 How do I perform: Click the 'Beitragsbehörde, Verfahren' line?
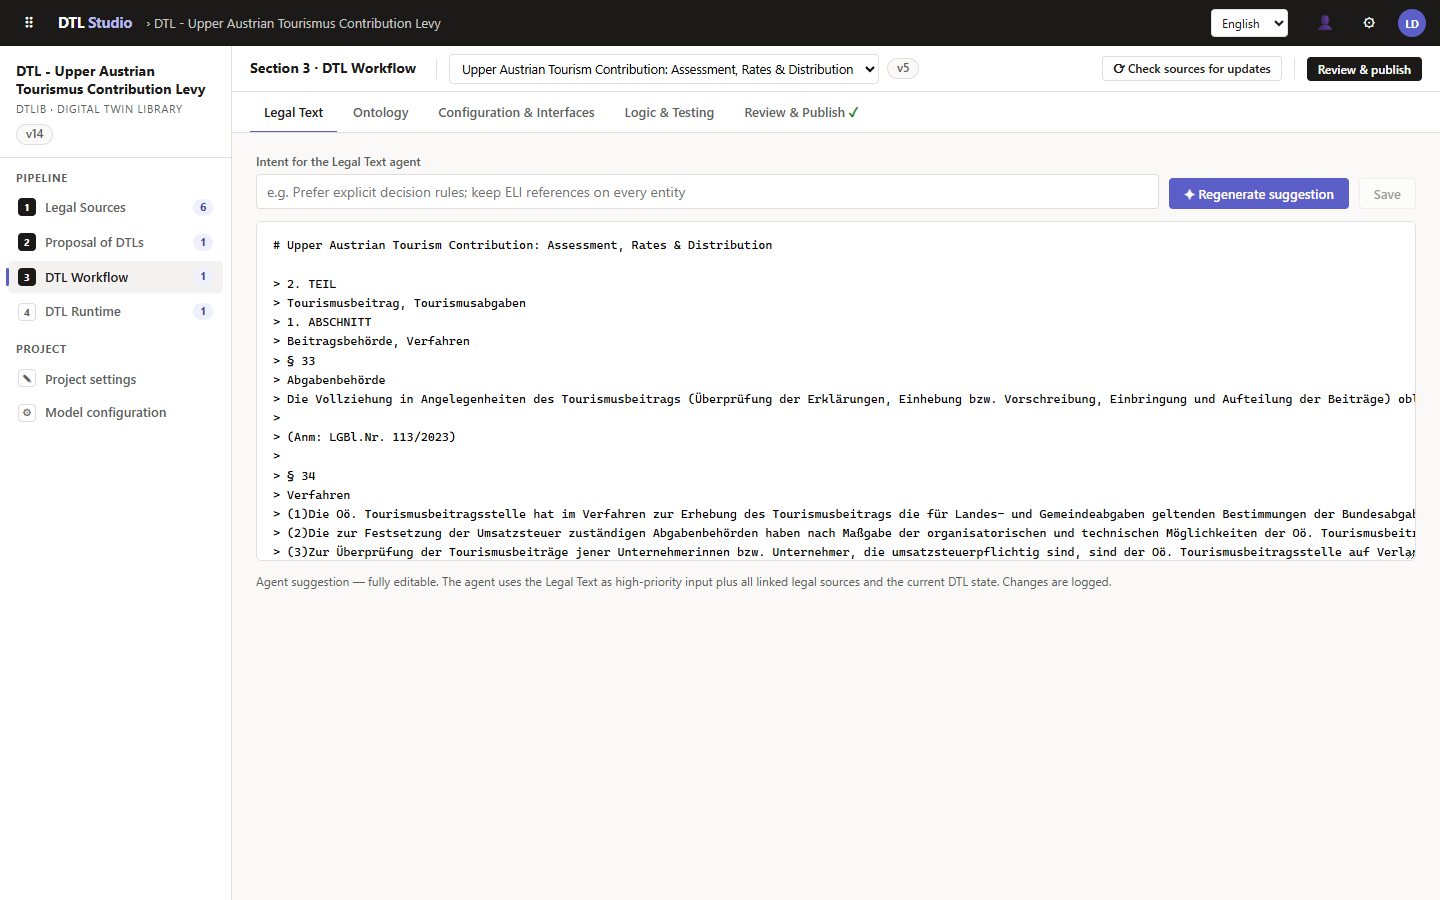point(378,341)
